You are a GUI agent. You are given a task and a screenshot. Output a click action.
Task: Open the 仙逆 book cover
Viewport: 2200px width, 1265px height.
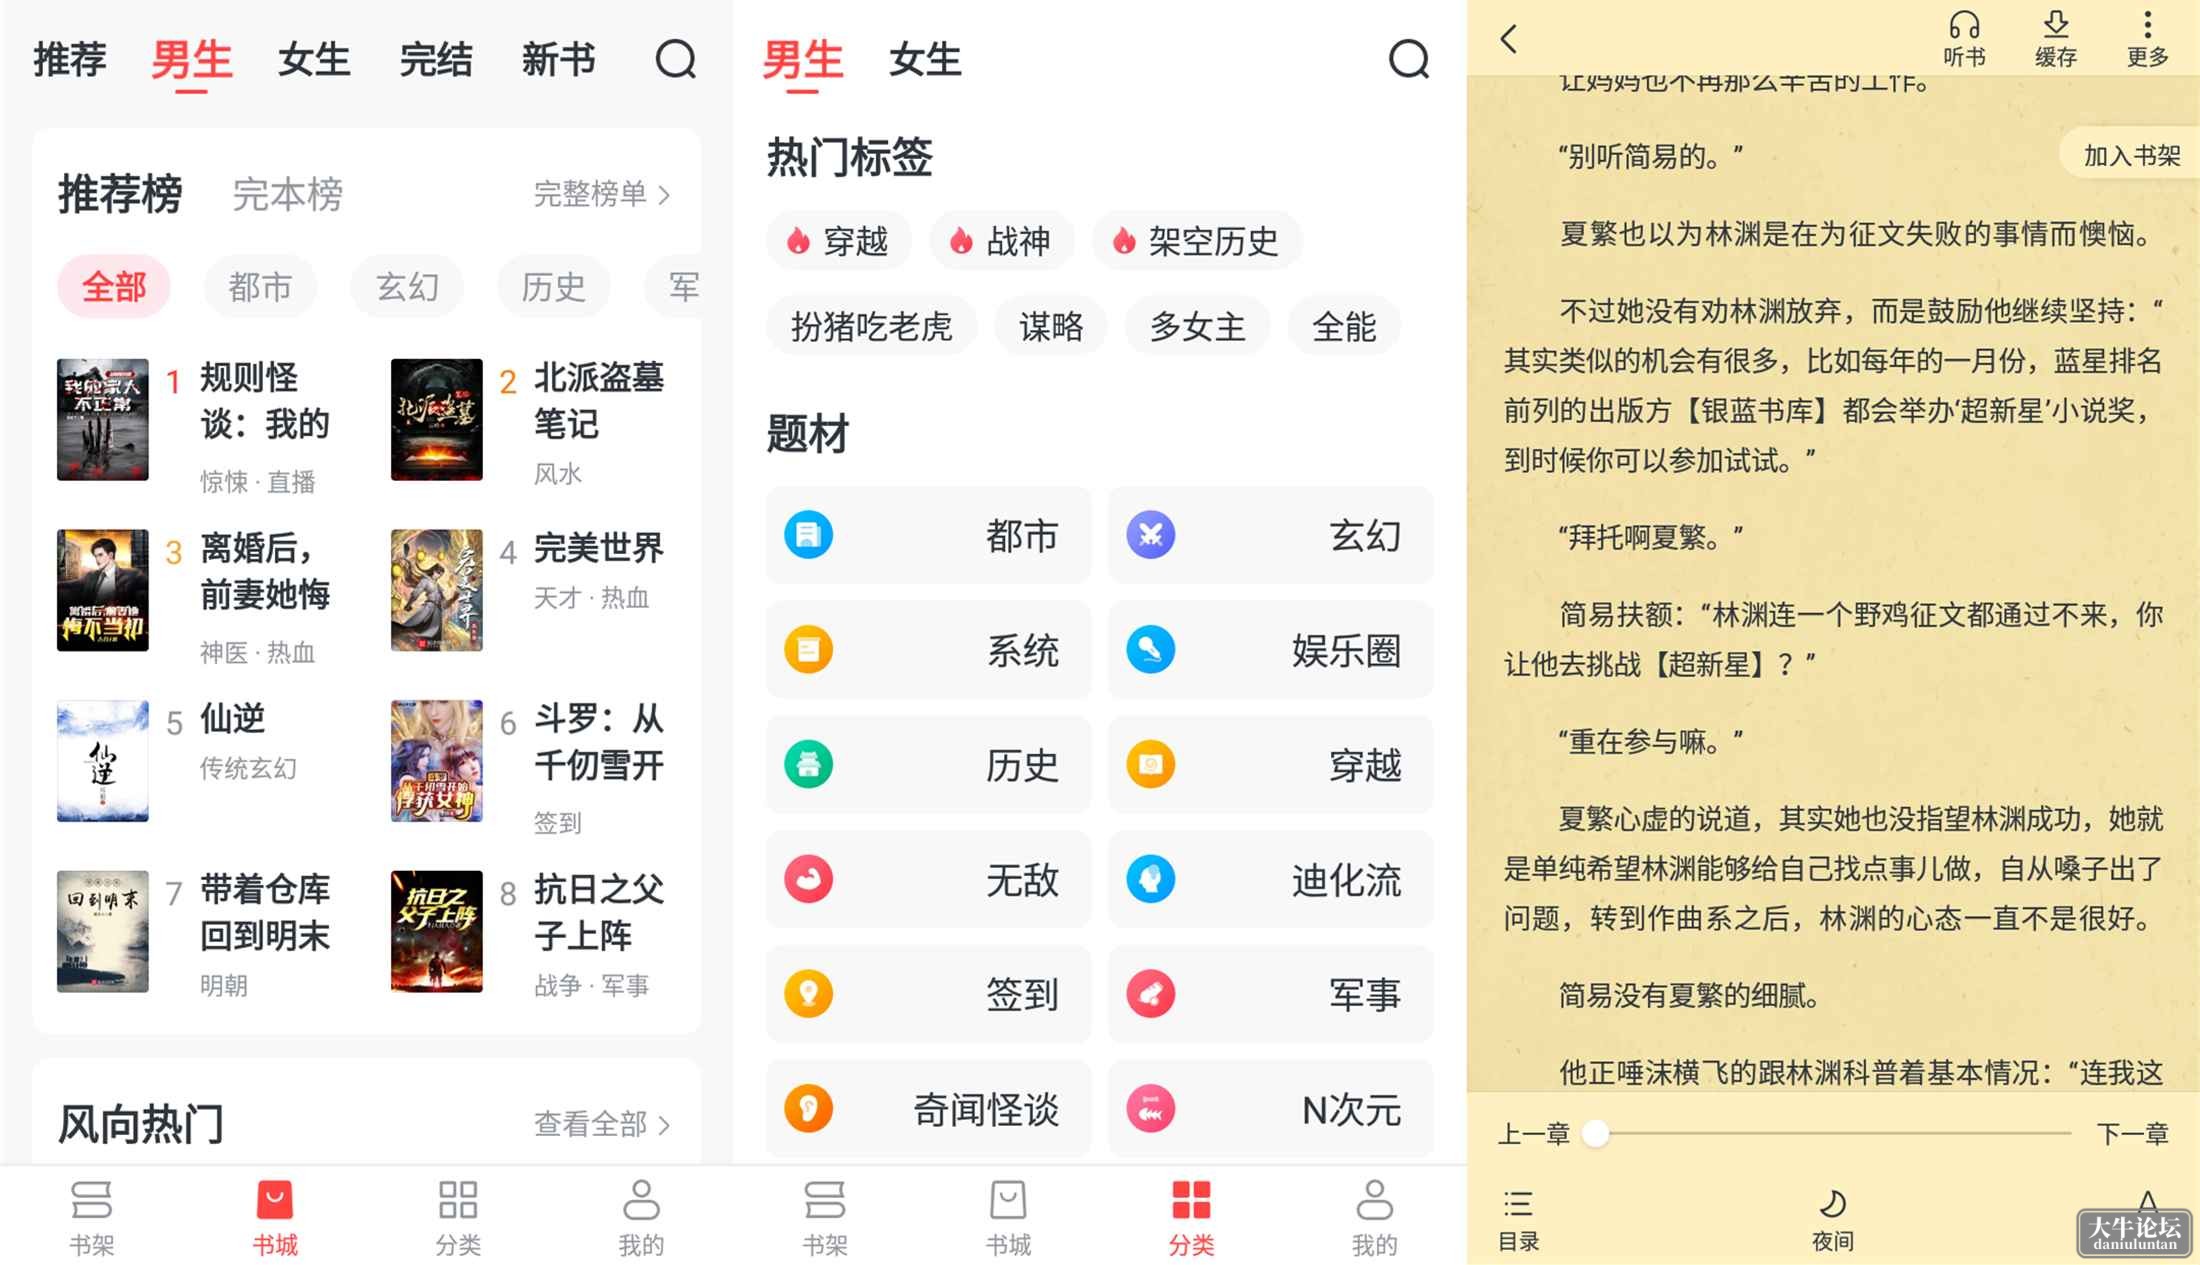coord(102,760)
